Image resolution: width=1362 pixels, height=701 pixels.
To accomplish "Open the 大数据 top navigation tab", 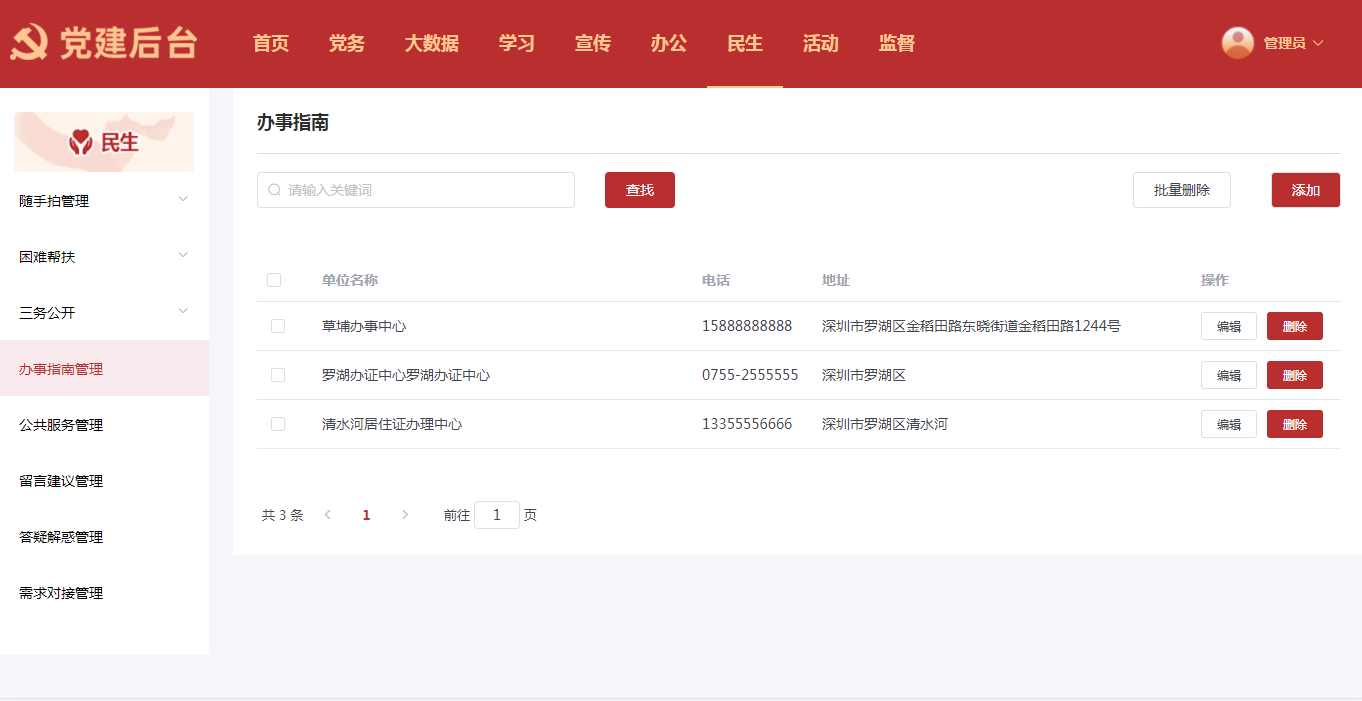I will click(431, 43).
